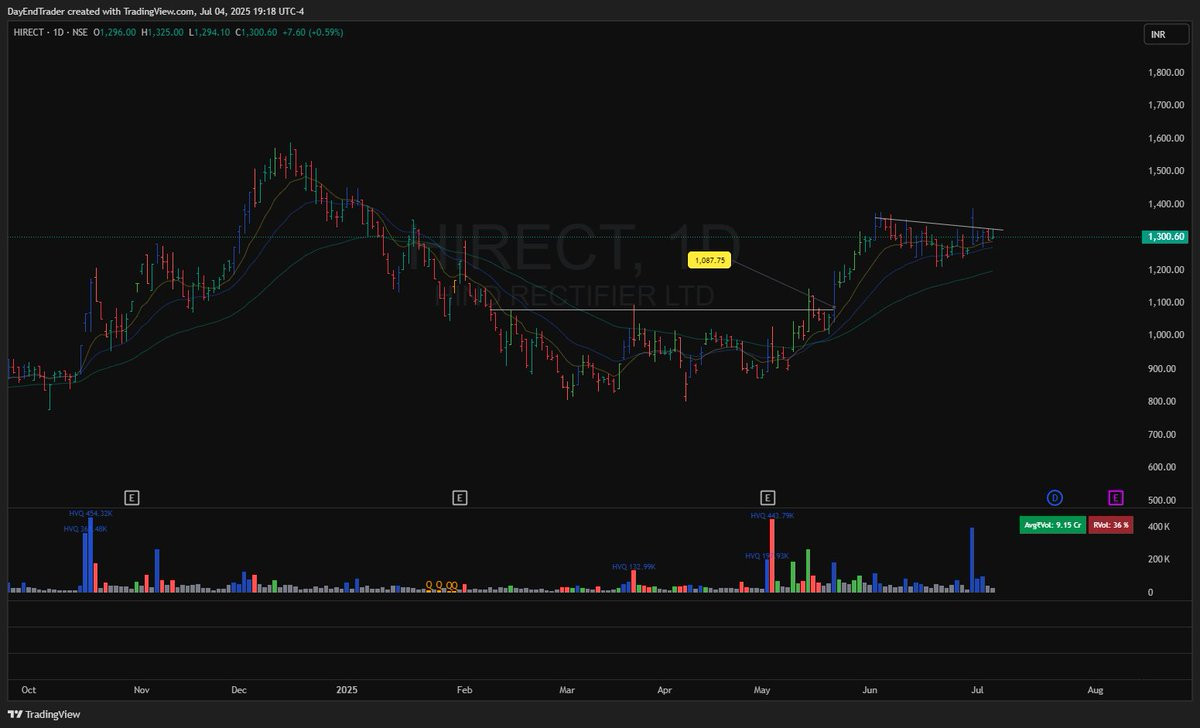Open the earnings marker near February

(459, 497)
